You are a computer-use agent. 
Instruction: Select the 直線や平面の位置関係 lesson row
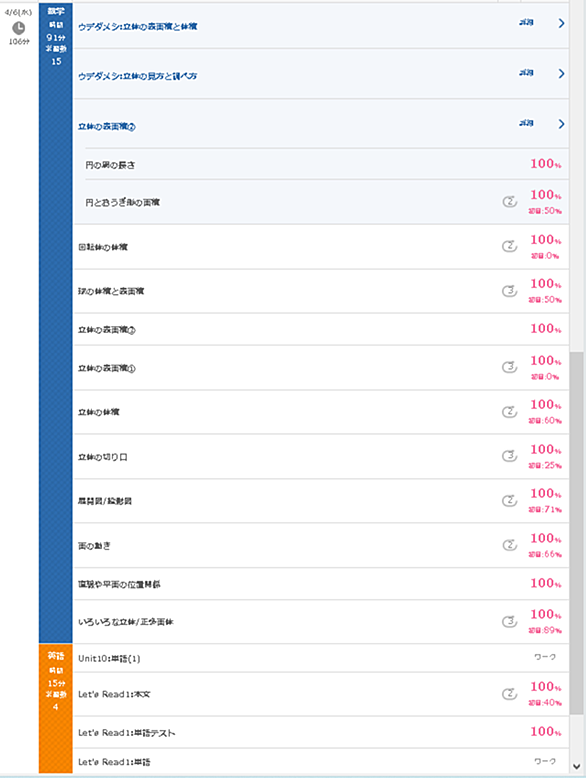pyautogui.click(x=321, y=584)
